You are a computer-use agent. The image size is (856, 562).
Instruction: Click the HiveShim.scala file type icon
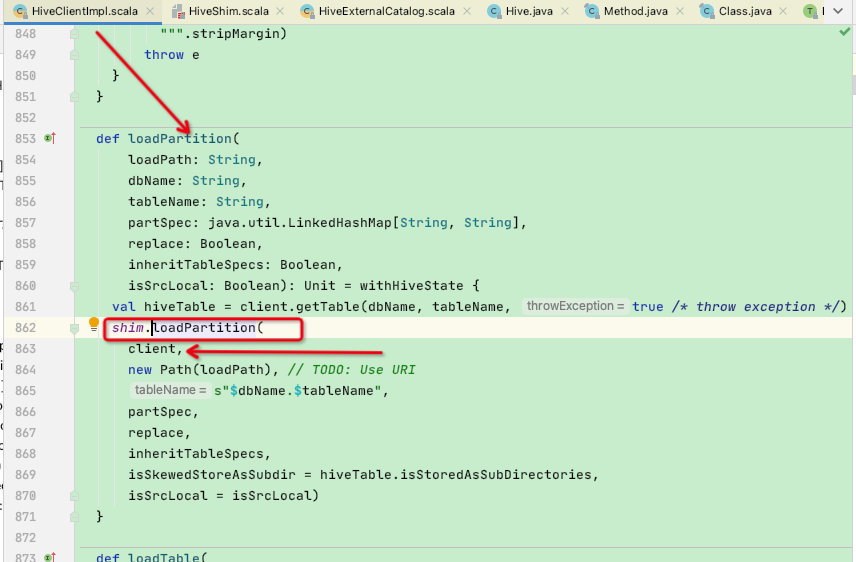coord(178,11)
